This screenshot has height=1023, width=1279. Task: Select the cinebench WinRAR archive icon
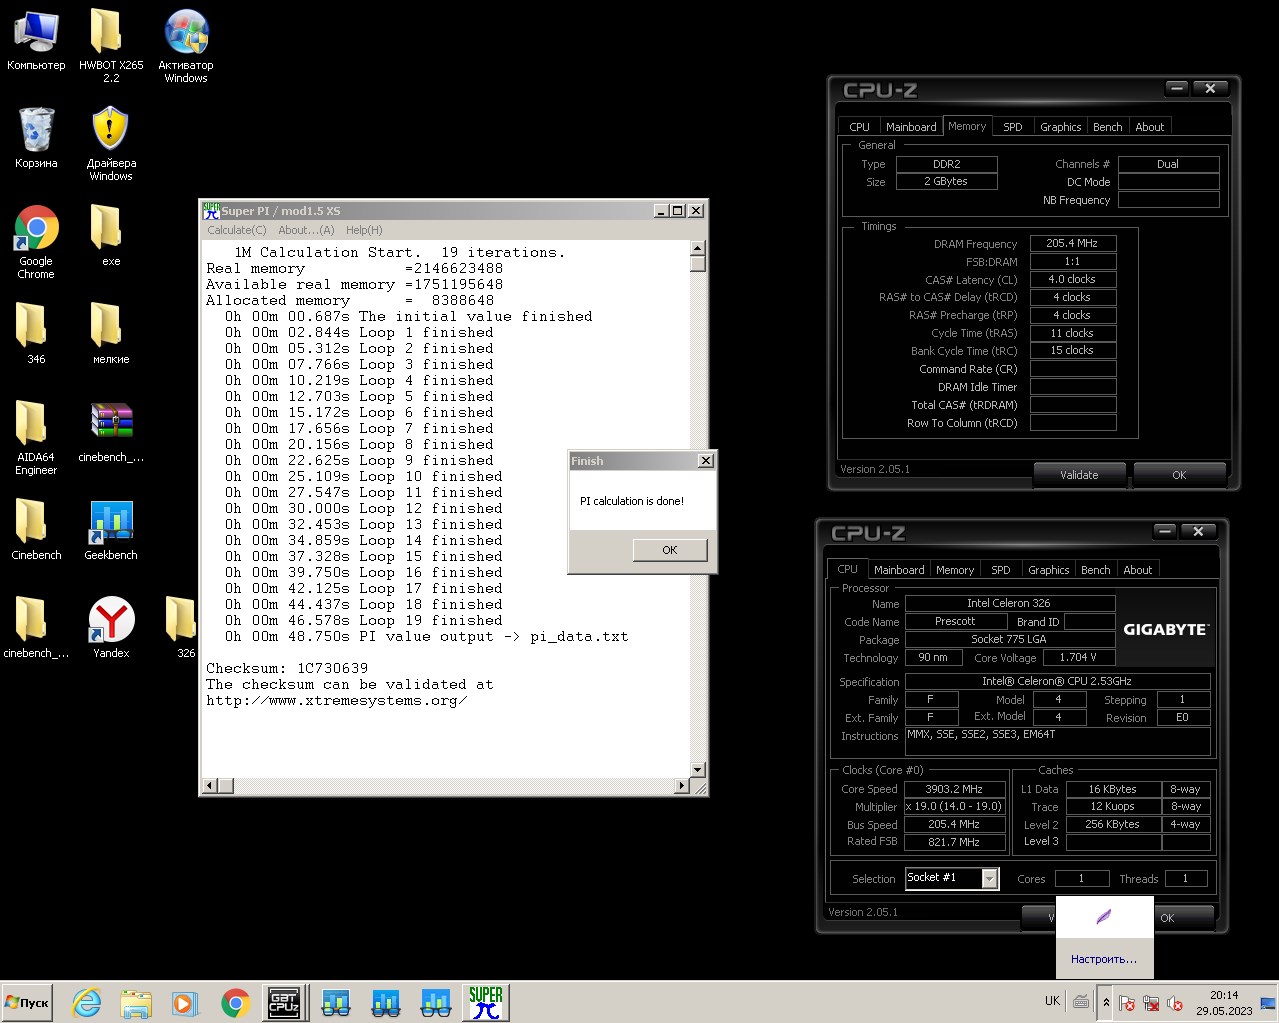111,431
